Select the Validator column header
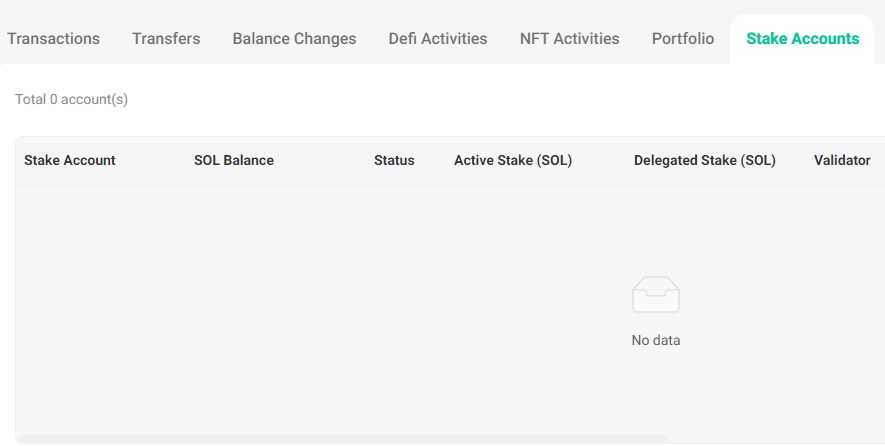The image size is (885, 446). pos(842,160)
